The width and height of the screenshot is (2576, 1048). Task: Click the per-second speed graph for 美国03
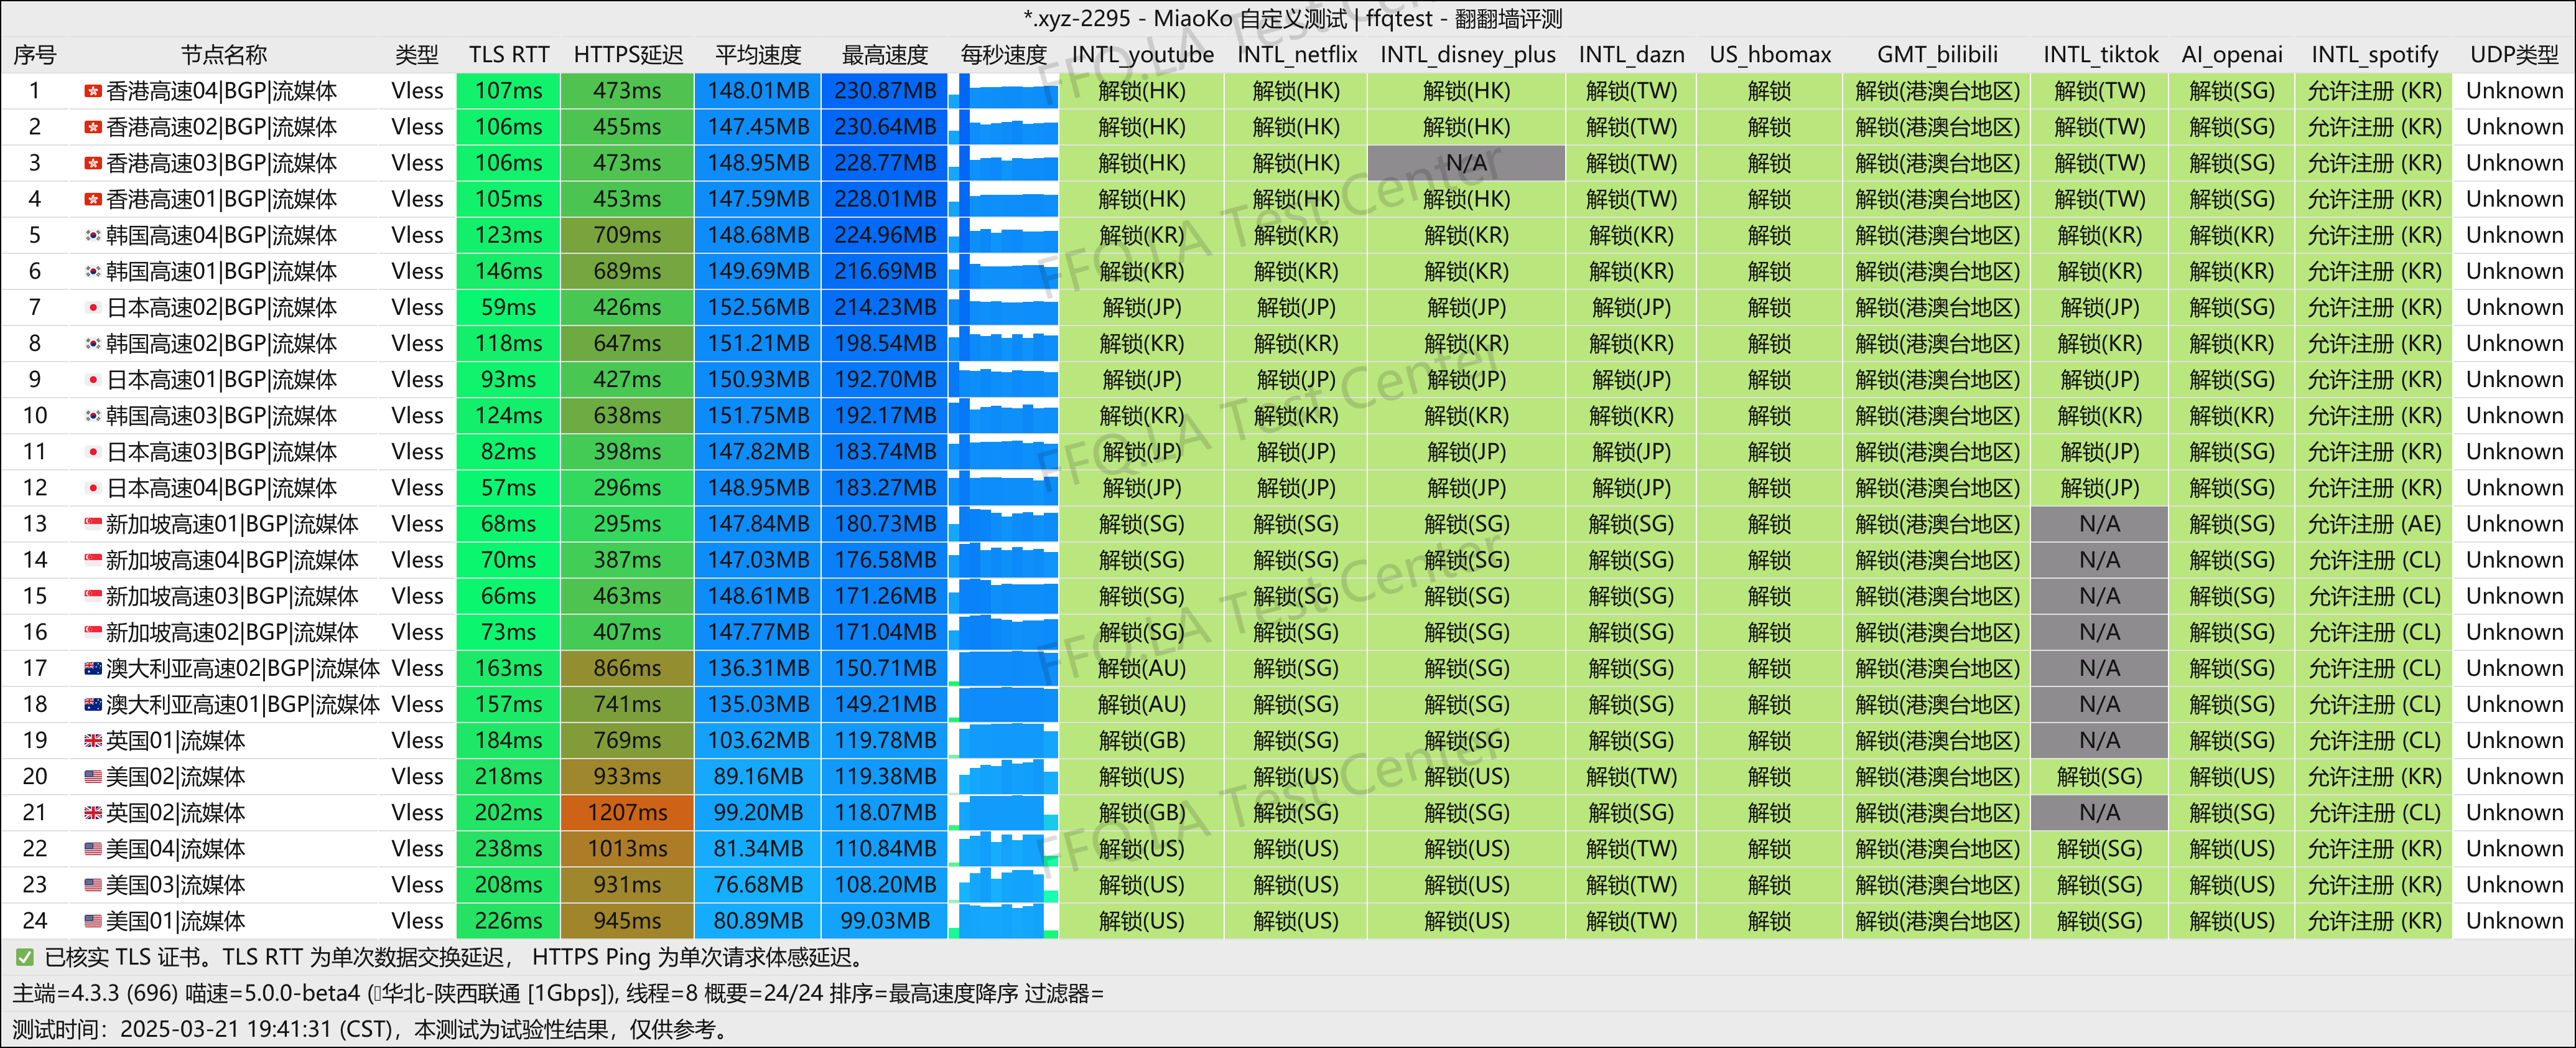1004,885
